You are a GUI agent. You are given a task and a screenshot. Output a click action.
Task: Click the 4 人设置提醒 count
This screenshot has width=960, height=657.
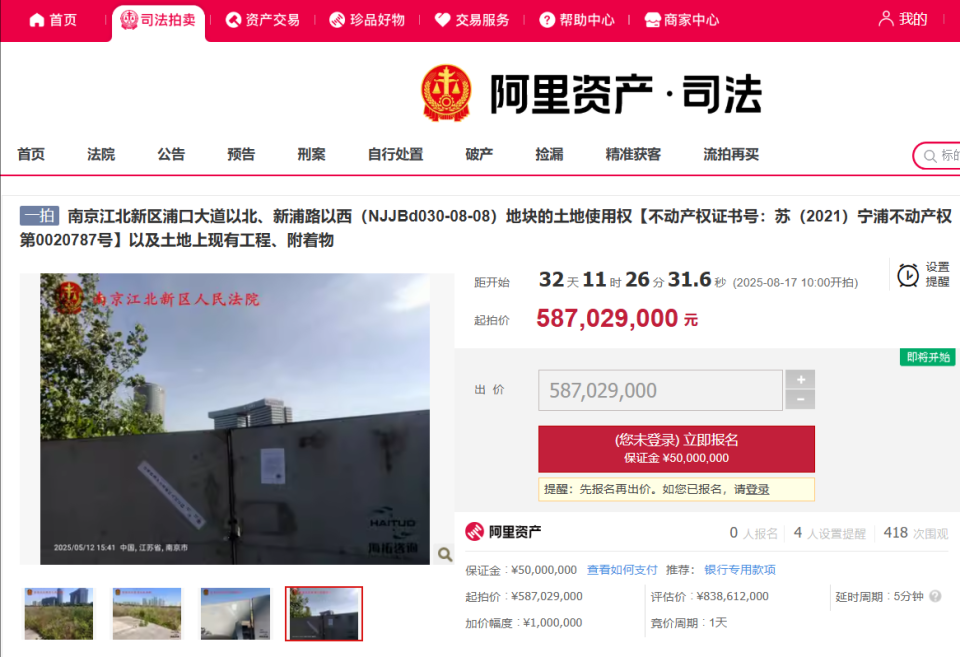[x=830, y=533]
